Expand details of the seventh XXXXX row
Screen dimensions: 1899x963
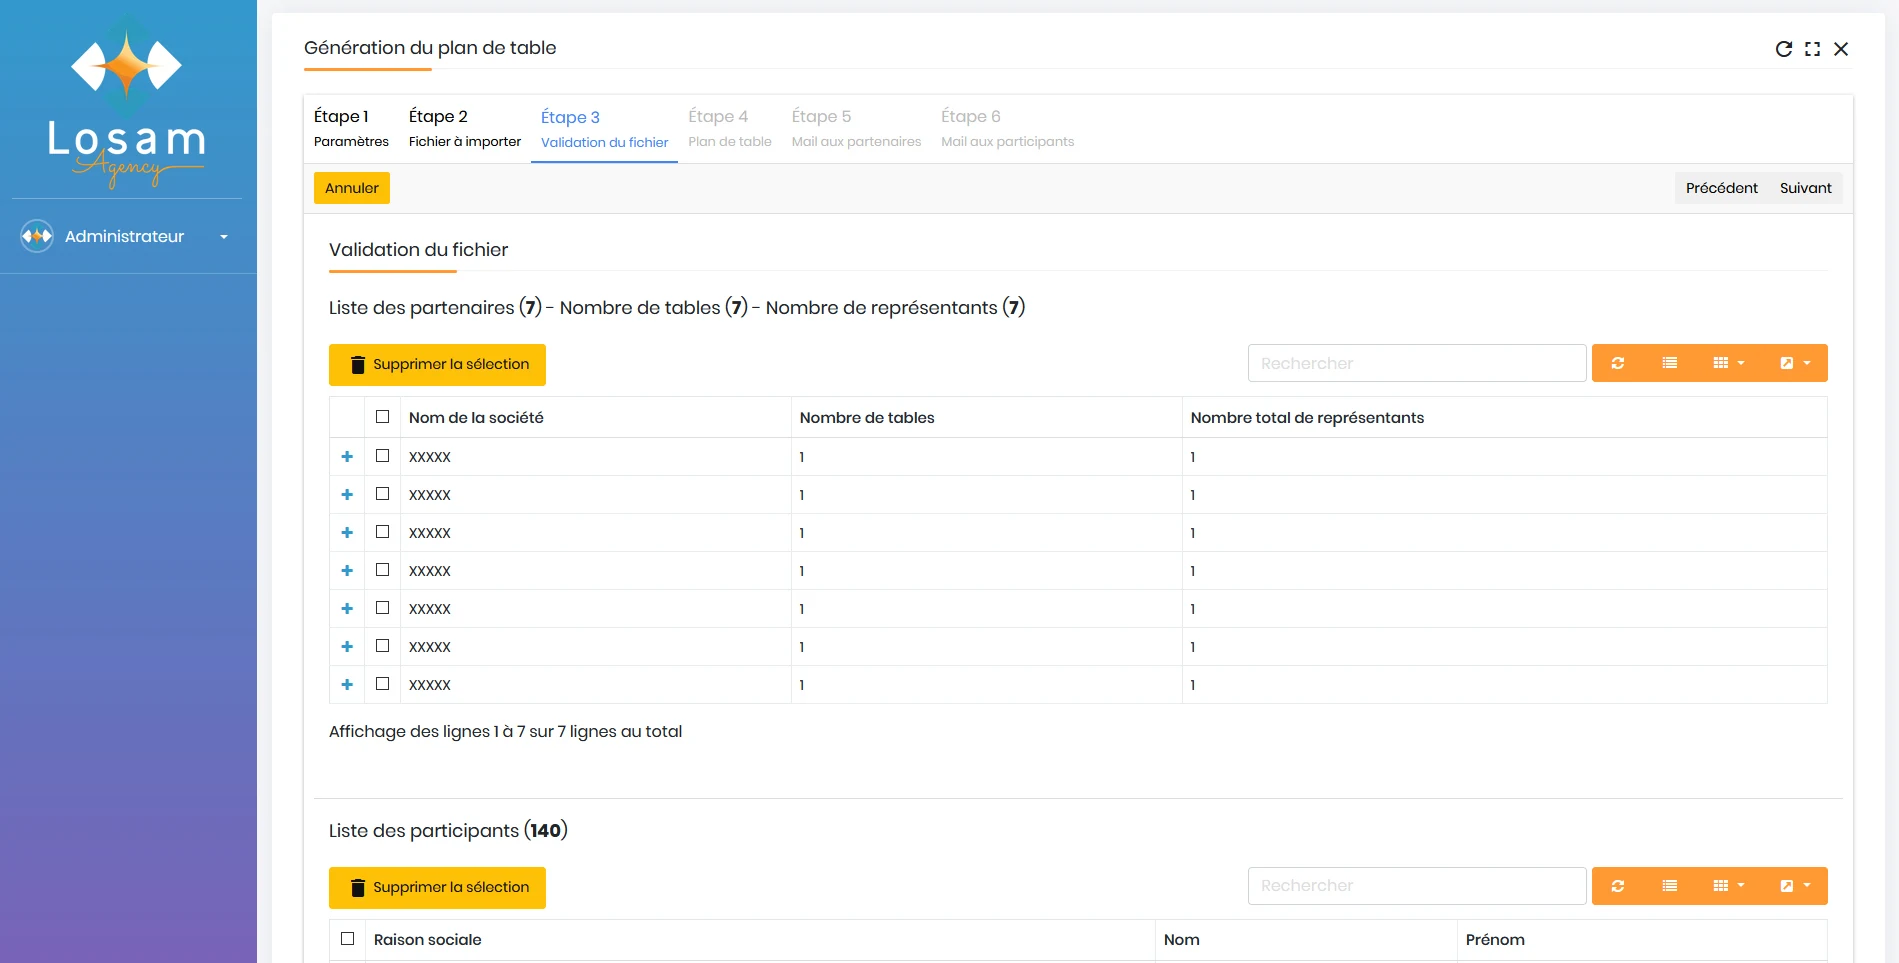pyautogui.click(x=347, y=685)
